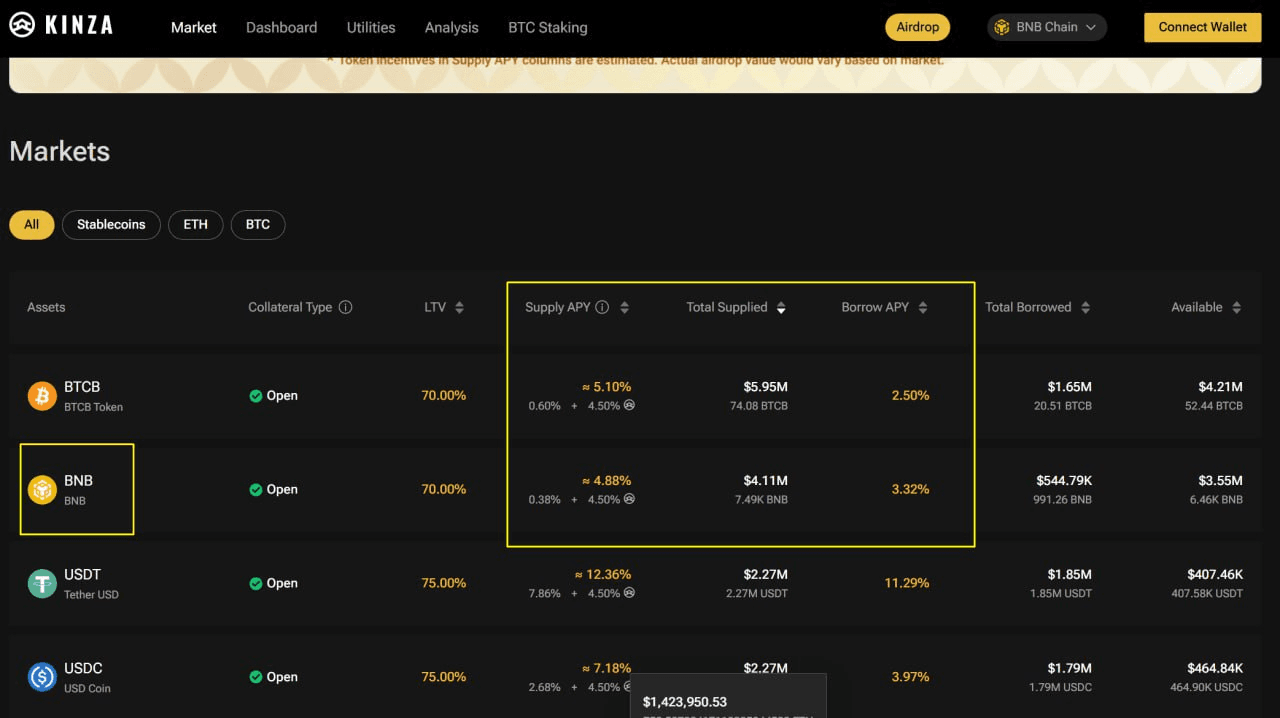The width and height of the screenshot is (1280, 718).
Task: Click the Airdrop button
Action: click(917, 27)
